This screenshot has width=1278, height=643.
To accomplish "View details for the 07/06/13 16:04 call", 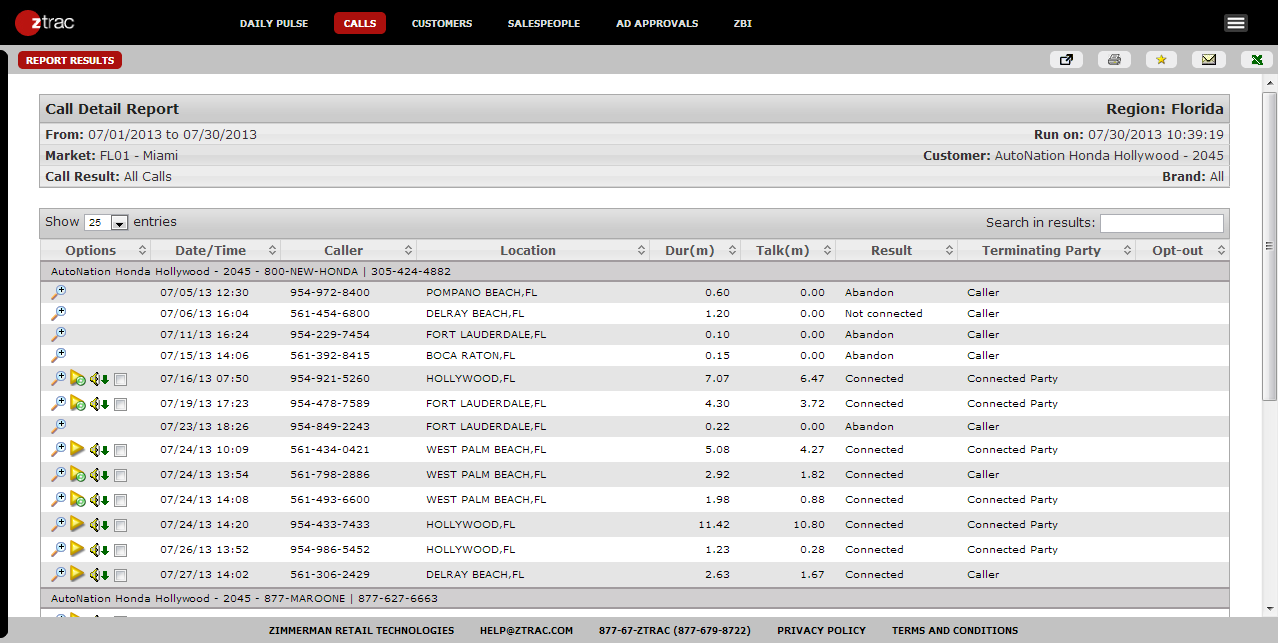I will pos(59,313).
